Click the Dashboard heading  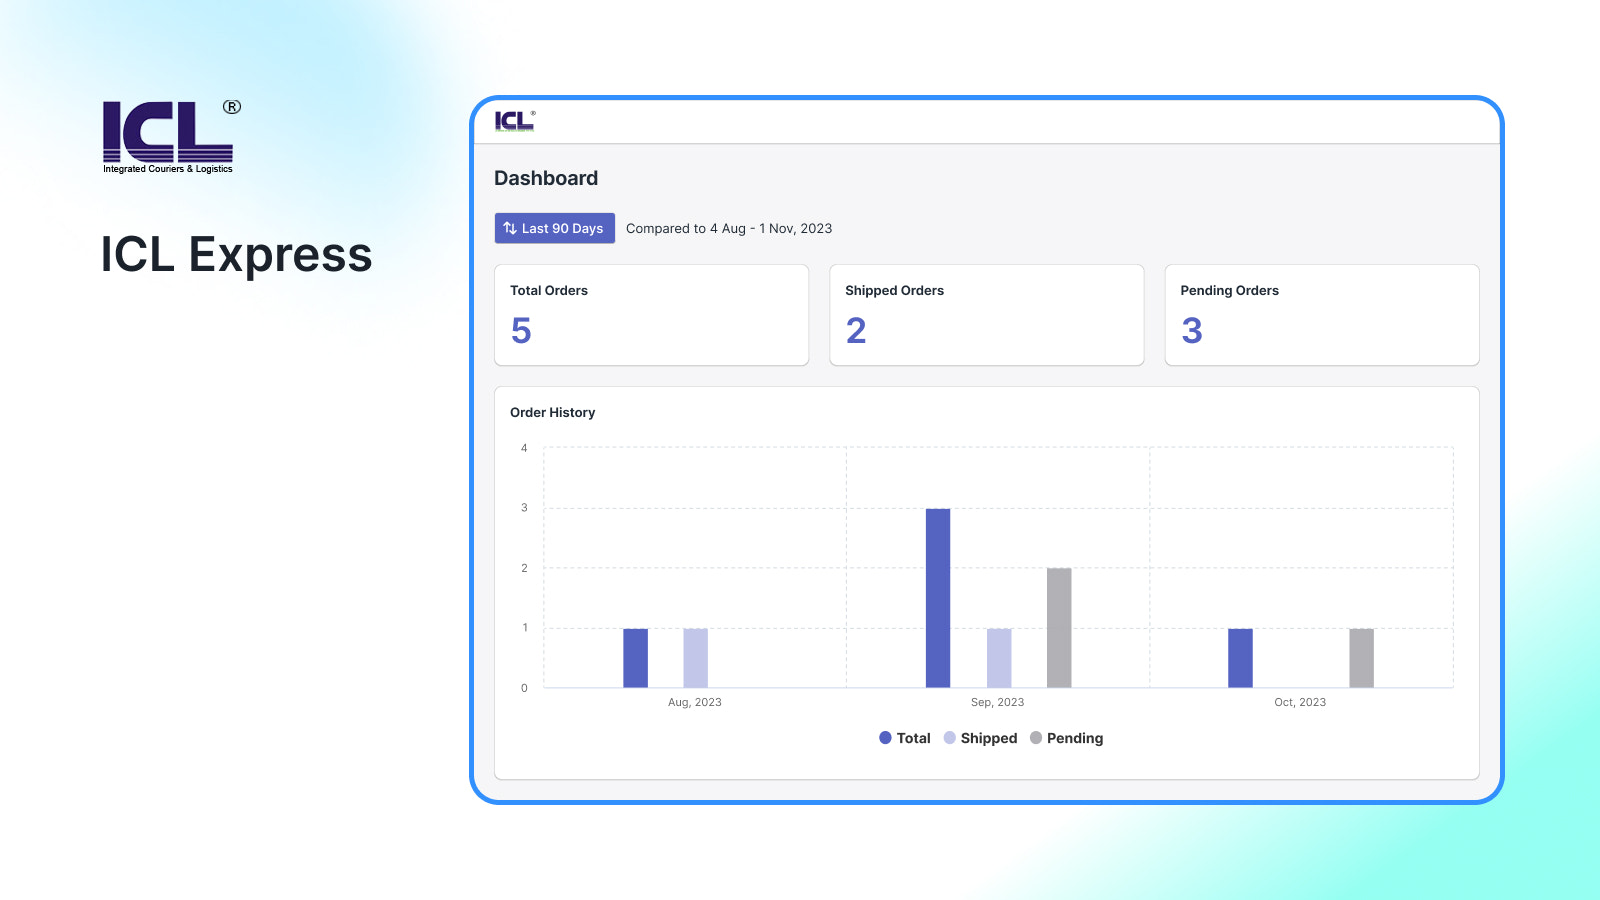pos(546,178)
